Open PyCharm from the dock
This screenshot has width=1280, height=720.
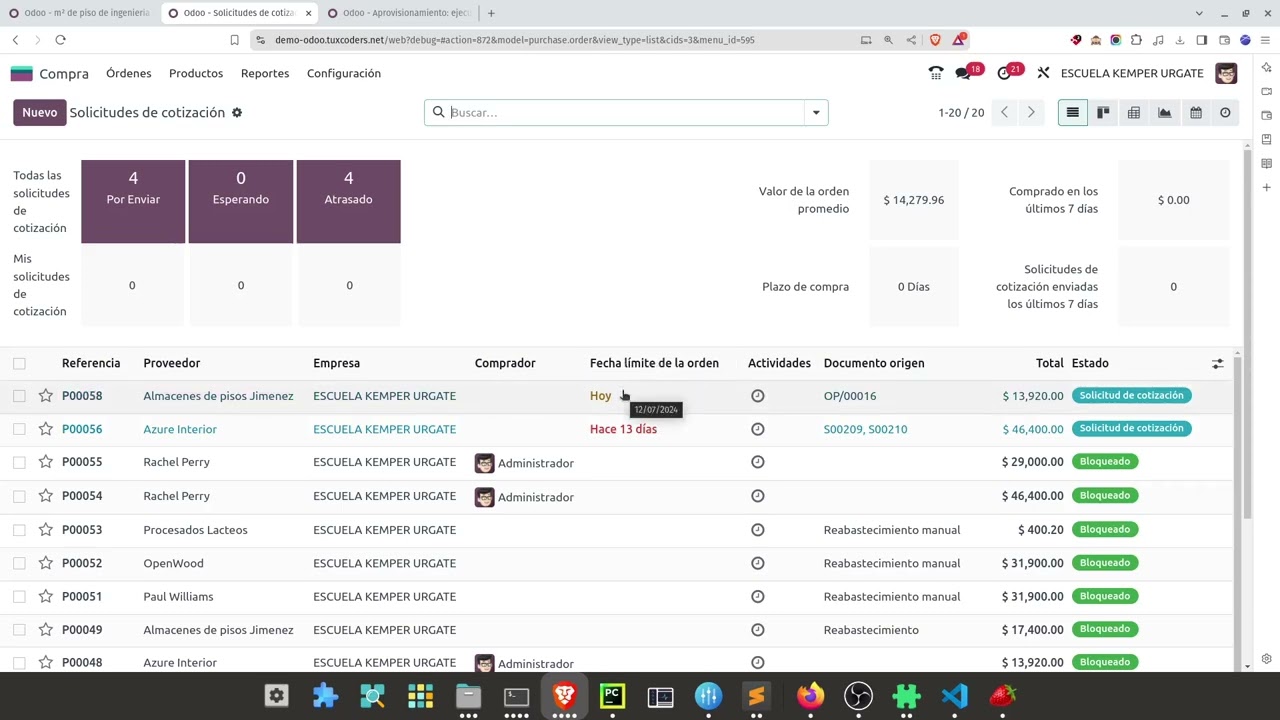pos(612,695)
